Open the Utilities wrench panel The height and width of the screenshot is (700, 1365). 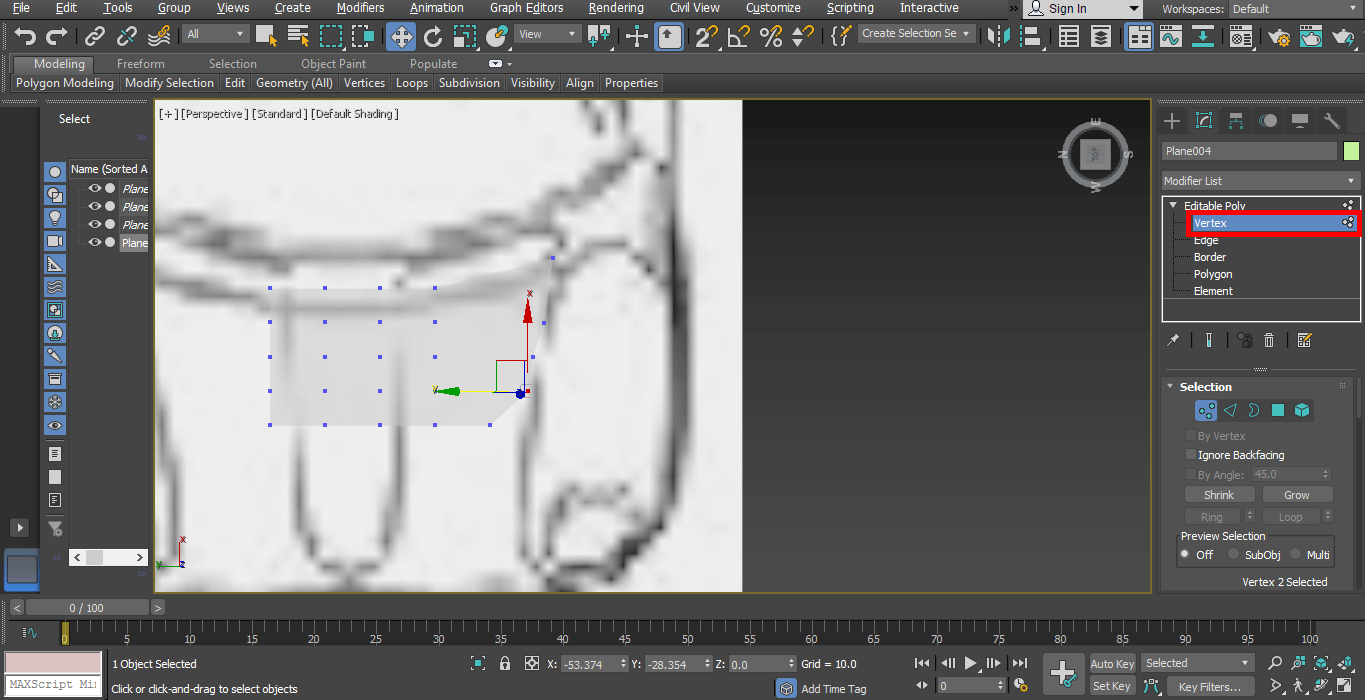[x=1333, y=121]
